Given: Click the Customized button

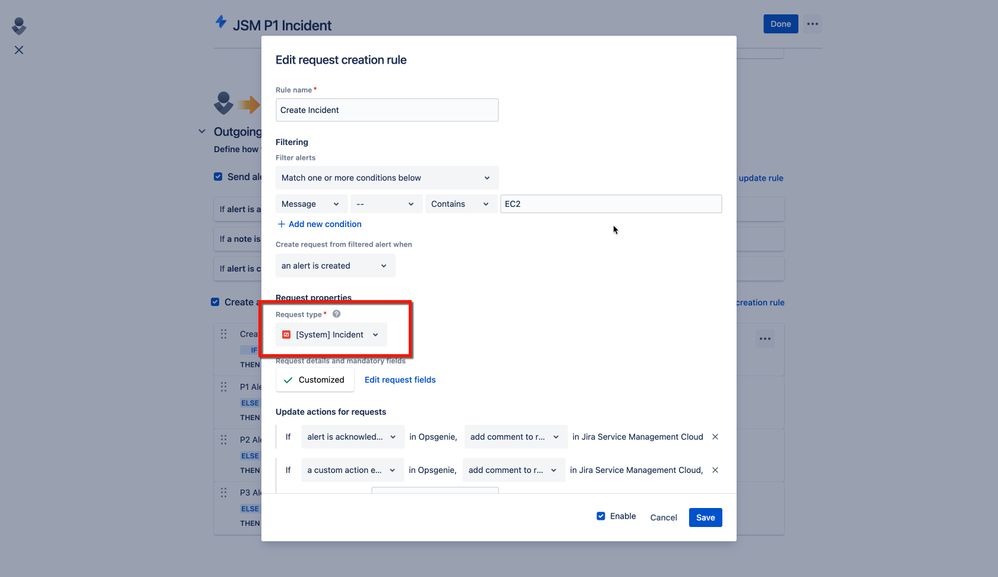Looking at the screenshot, I should 314,380.
